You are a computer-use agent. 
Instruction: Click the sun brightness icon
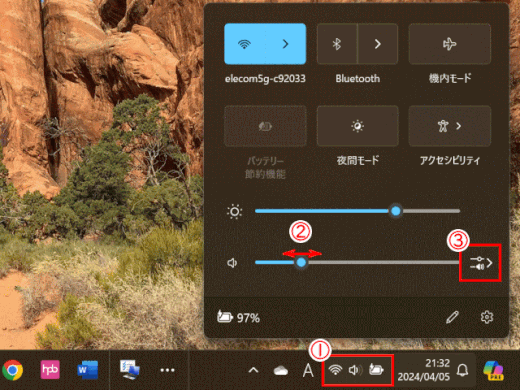[x=234, y=212]
